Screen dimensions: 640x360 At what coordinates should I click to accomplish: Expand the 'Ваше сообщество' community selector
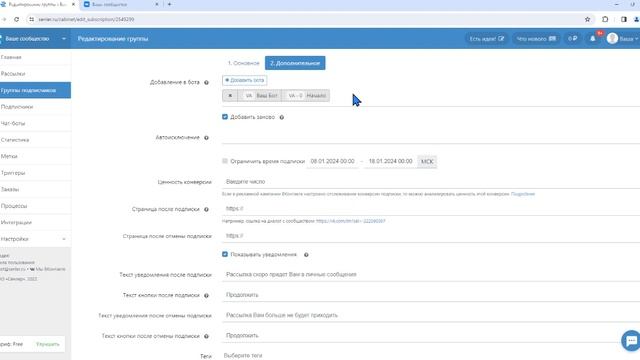click(x=35, y=39)
